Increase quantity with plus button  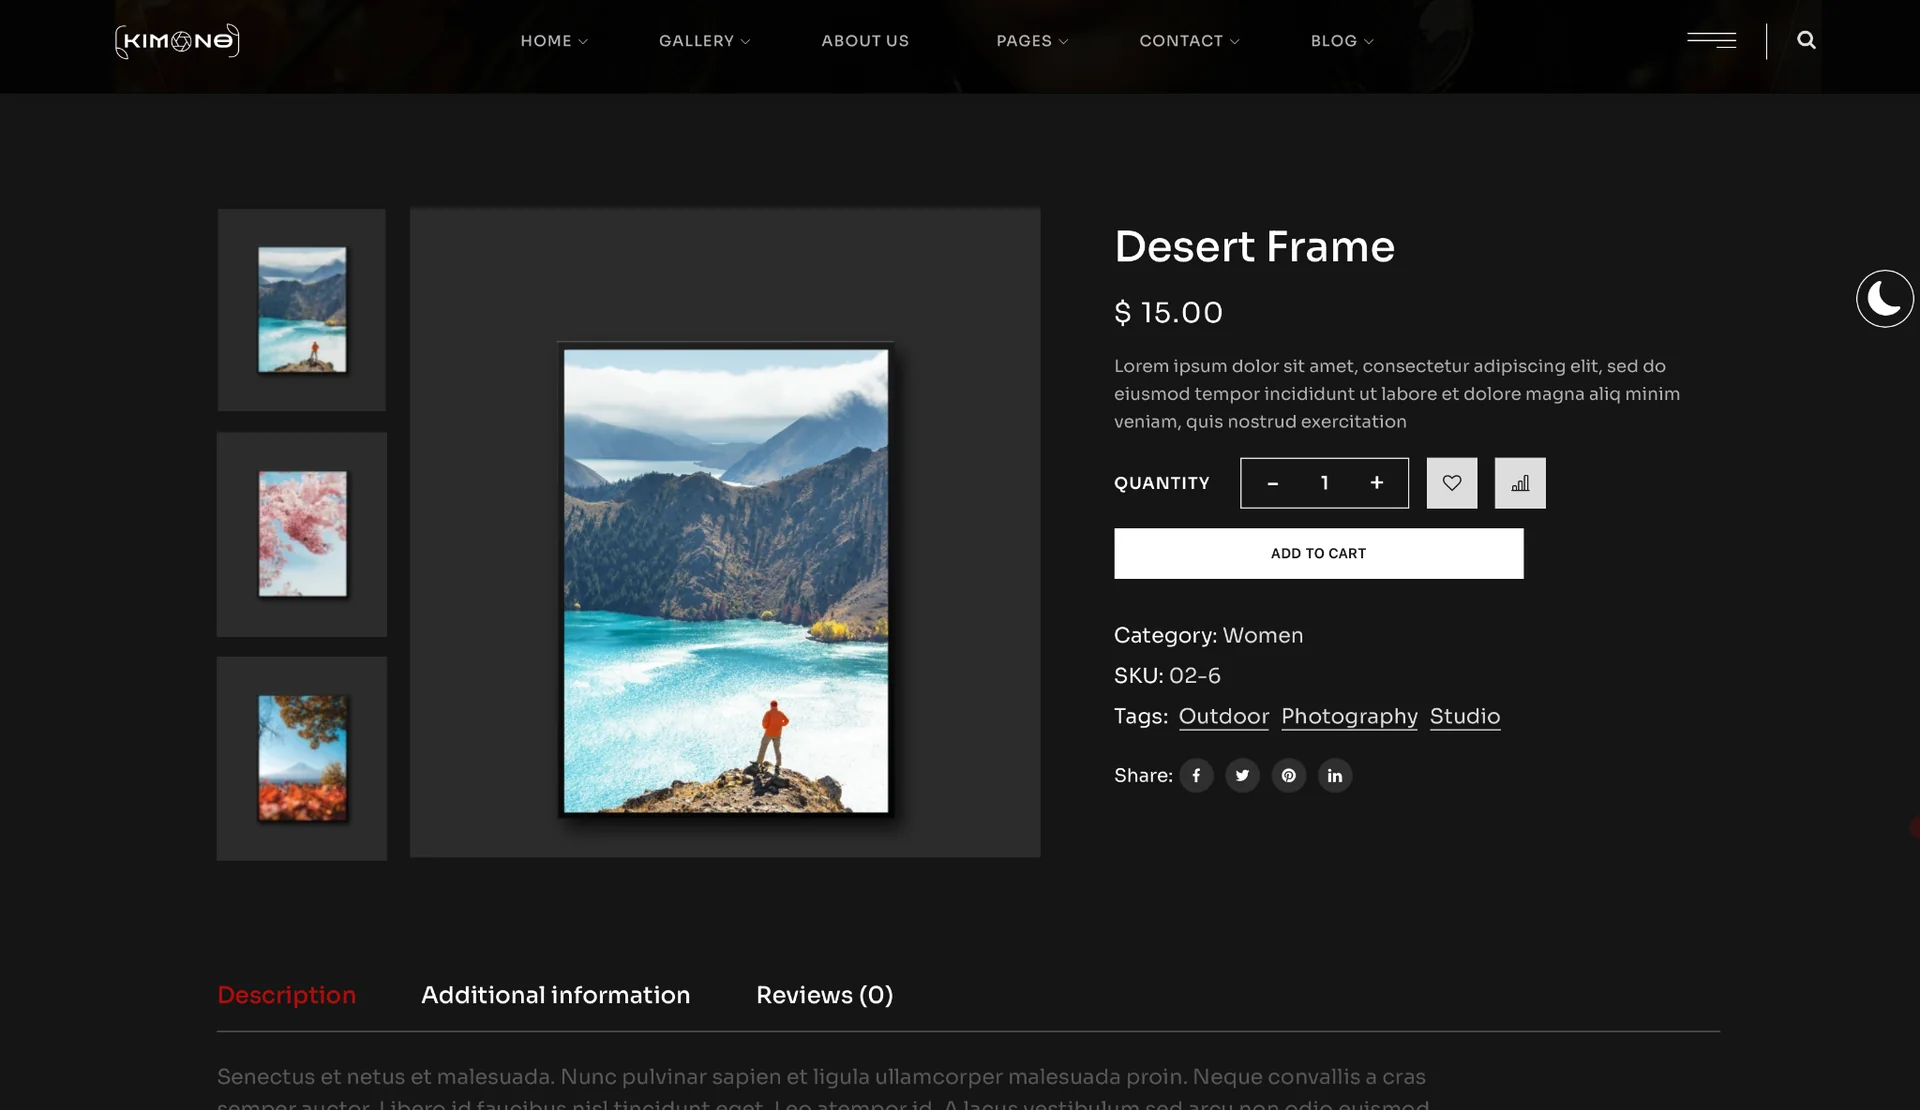tap(1377, 483)
